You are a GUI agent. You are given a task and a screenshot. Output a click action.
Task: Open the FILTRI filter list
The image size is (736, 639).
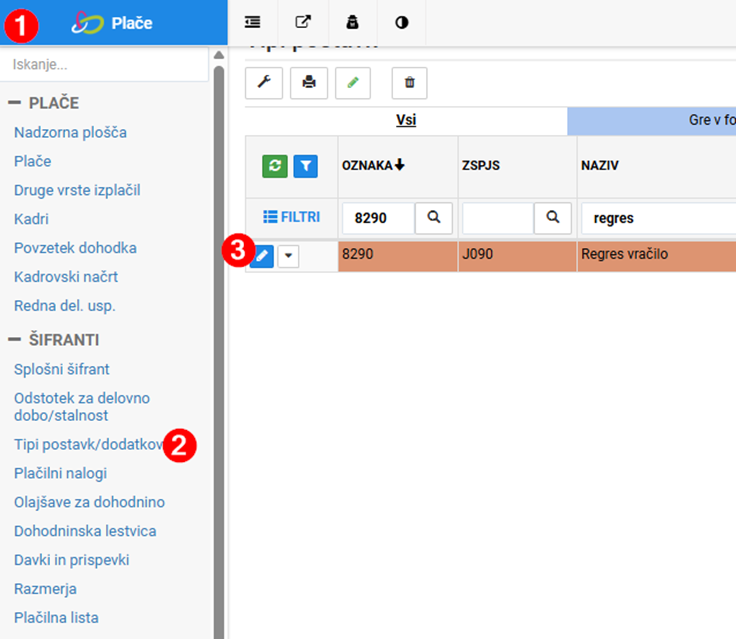tap(291, 217)
